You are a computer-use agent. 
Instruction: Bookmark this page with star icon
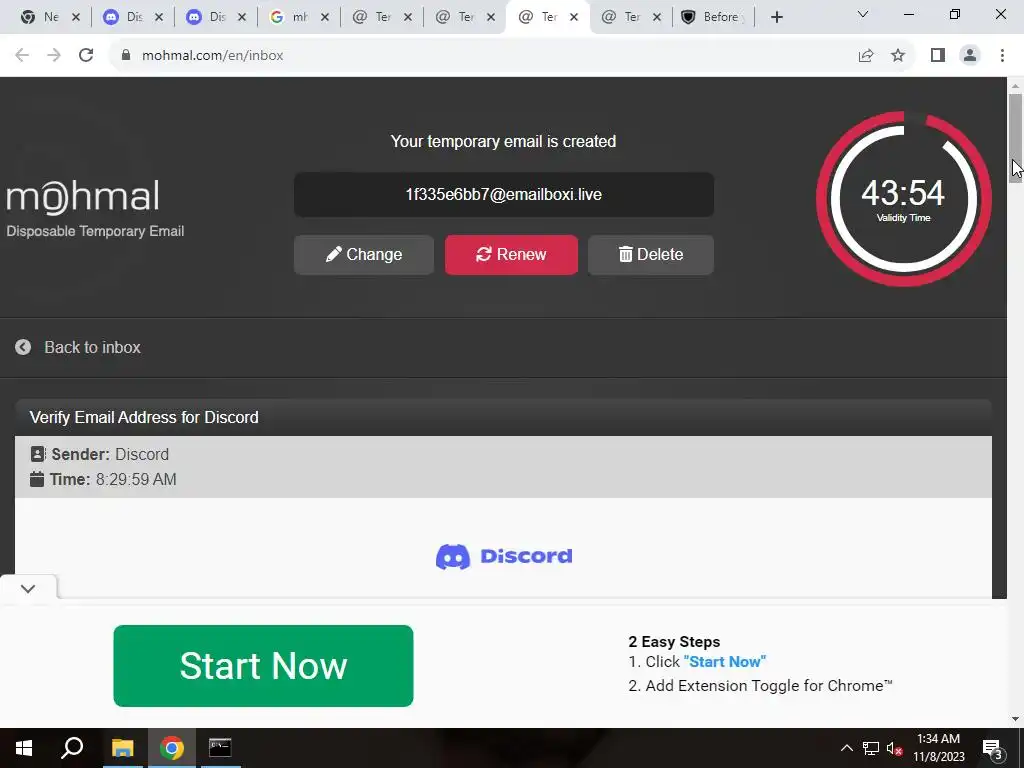(x=898, y=56)
